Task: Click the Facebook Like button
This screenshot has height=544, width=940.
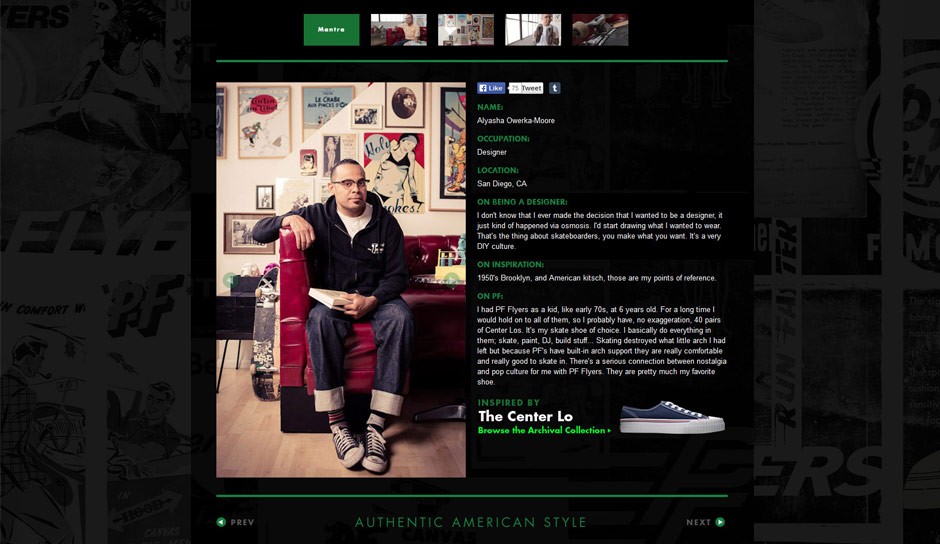Action: [491, 88]
